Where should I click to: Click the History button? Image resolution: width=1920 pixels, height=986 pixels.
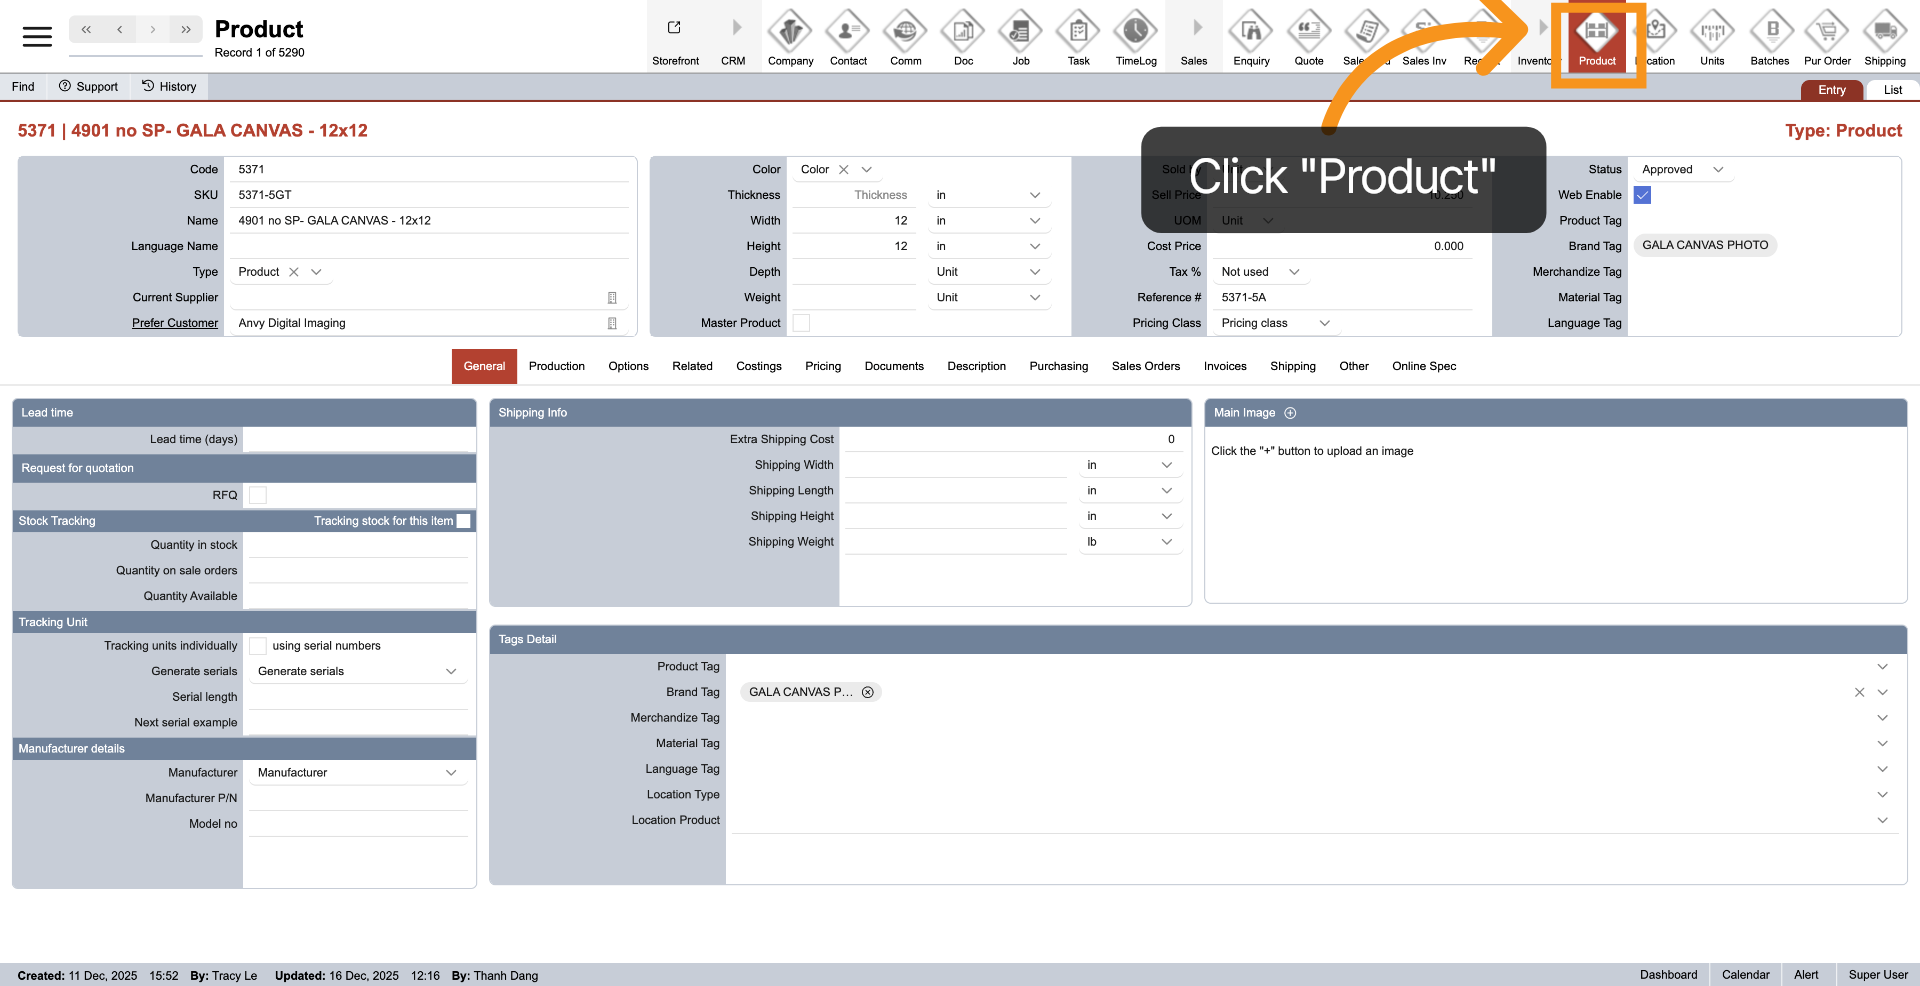169,87
